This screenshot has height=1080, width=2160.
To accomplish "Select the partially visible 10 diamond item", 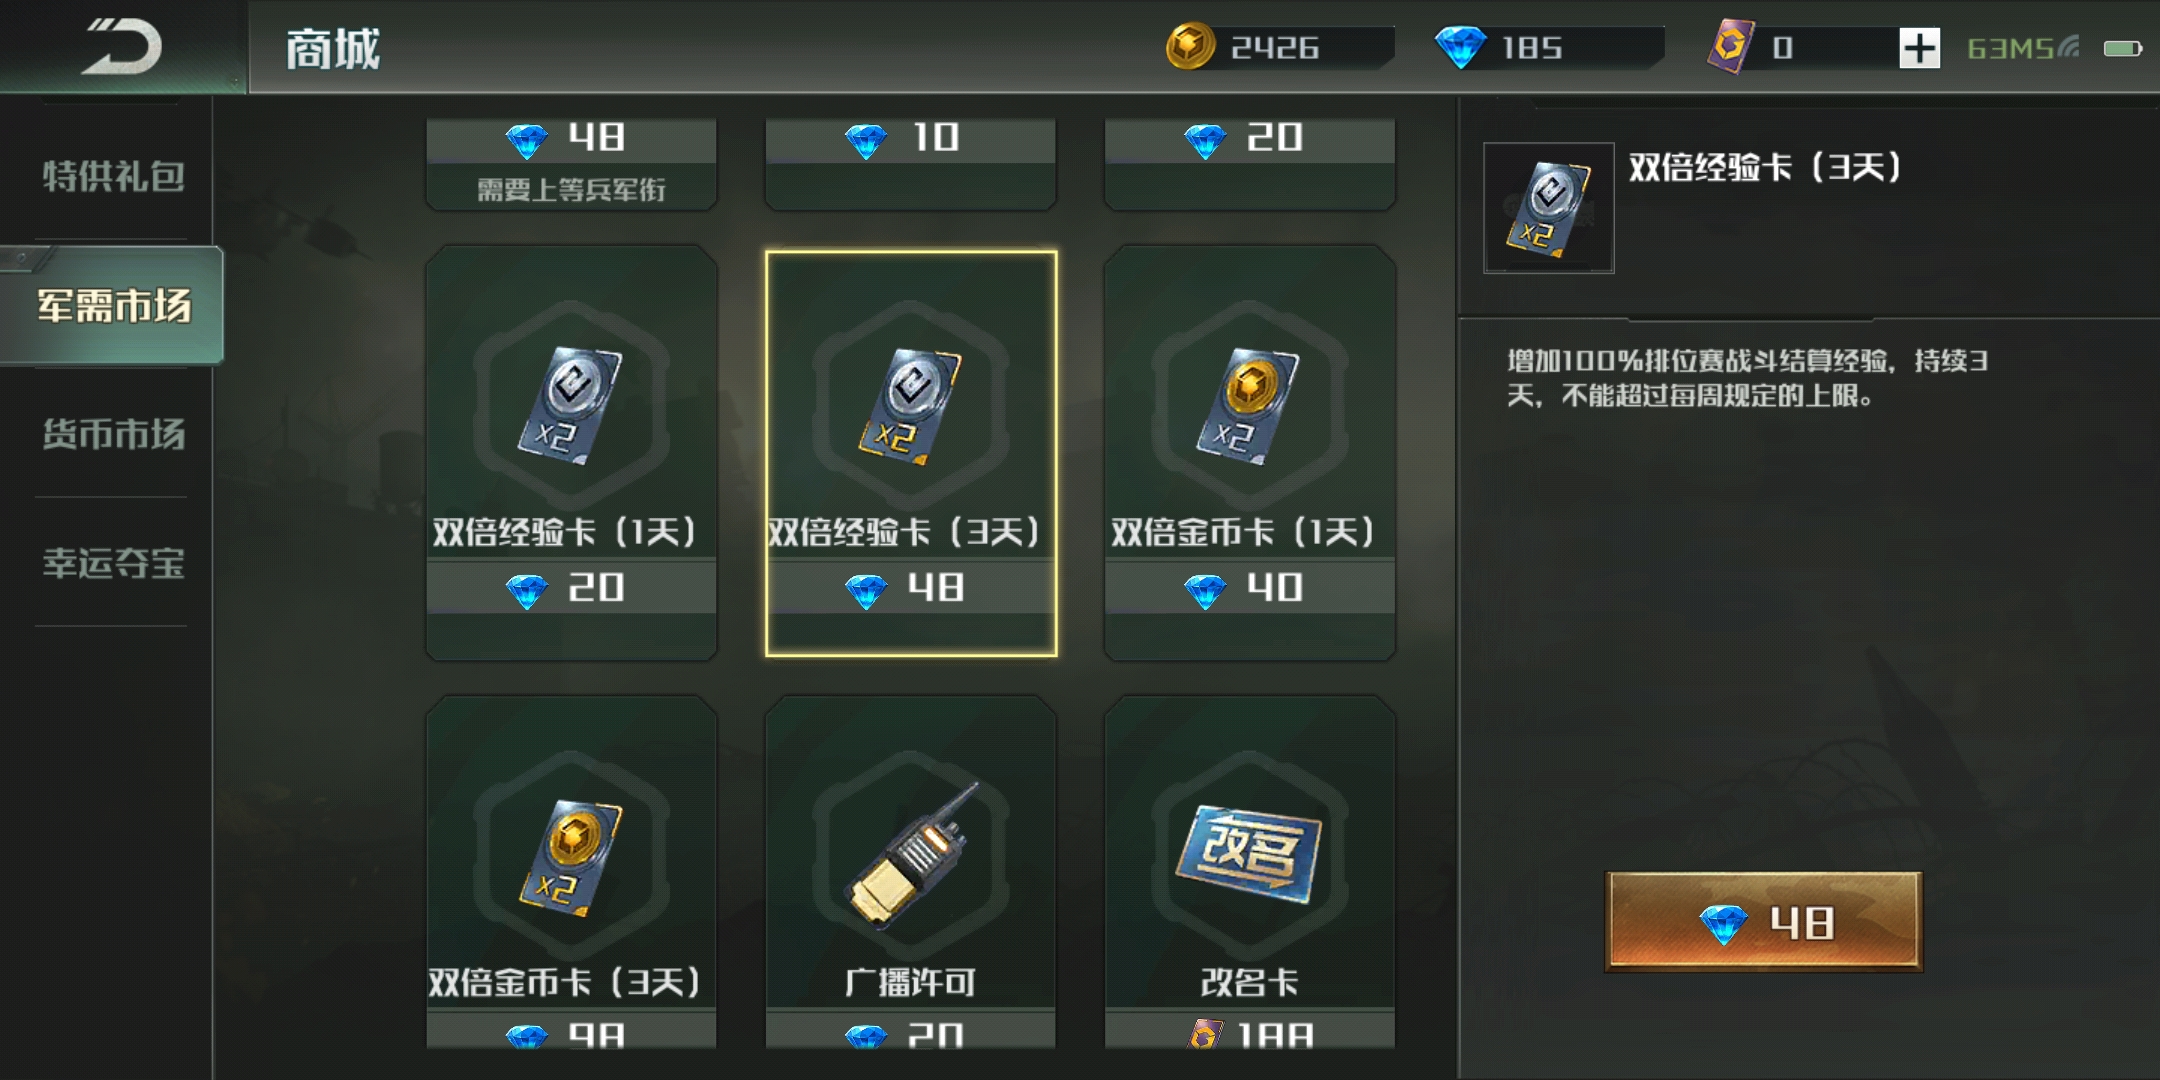I will pyautogui.click(x=910, y=164).
